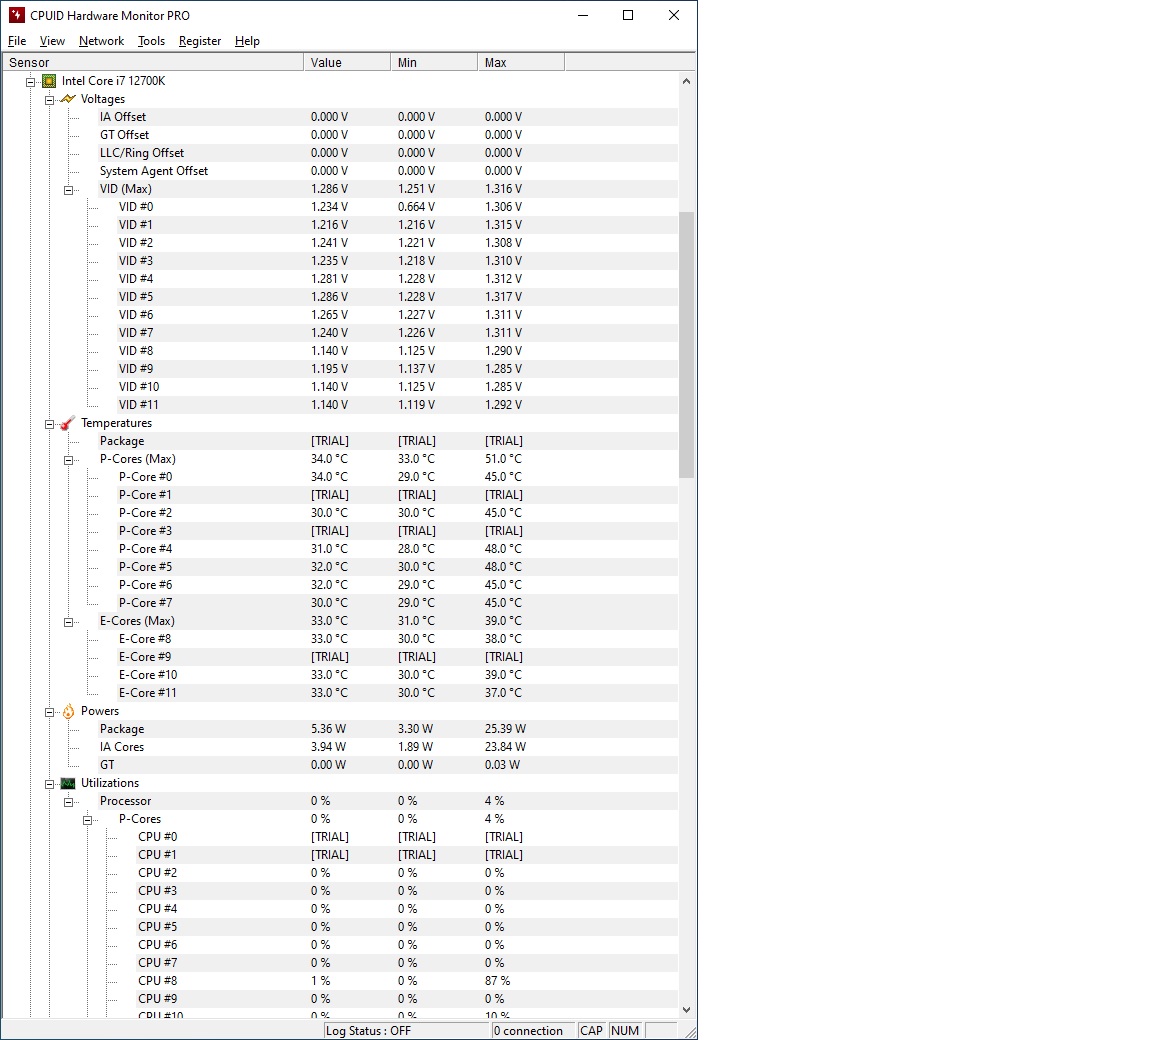The width and height of the screenshot is (1152, 1040).
Task: Click the CPUID Hardware Monitor app icon
Action: point(16,15)
